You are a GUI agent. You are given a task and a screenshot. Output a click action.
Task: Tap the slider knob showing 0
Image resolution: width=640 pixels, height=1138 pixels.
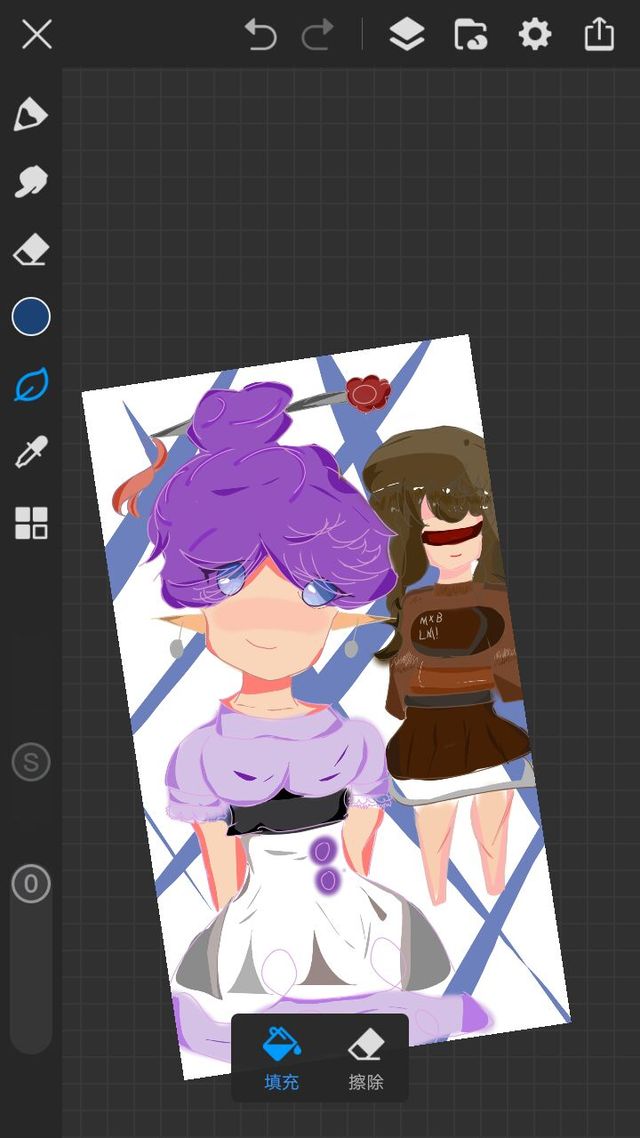tap(31, 884)
